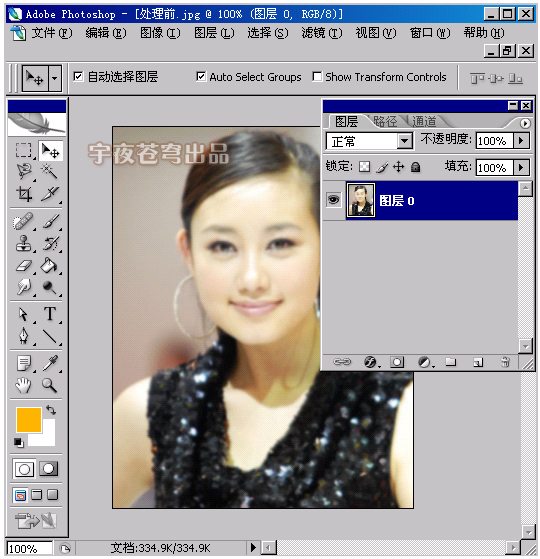Viewport: 540px width, 559px height.
Task: Click white background color swatch
Action: [x=48, y=438]
